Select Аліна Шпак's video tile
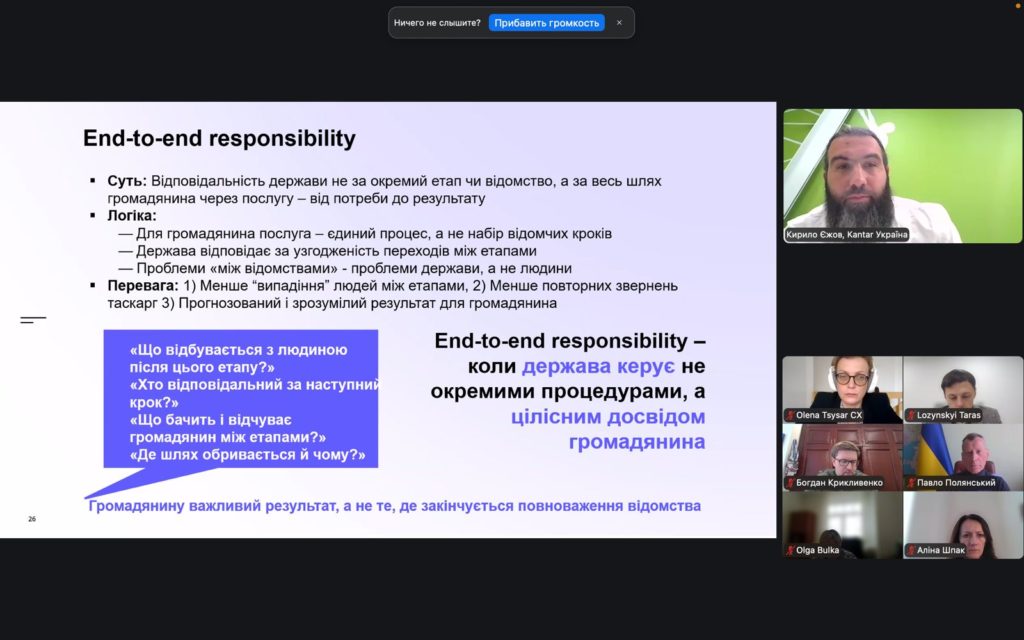 point(962,520)
